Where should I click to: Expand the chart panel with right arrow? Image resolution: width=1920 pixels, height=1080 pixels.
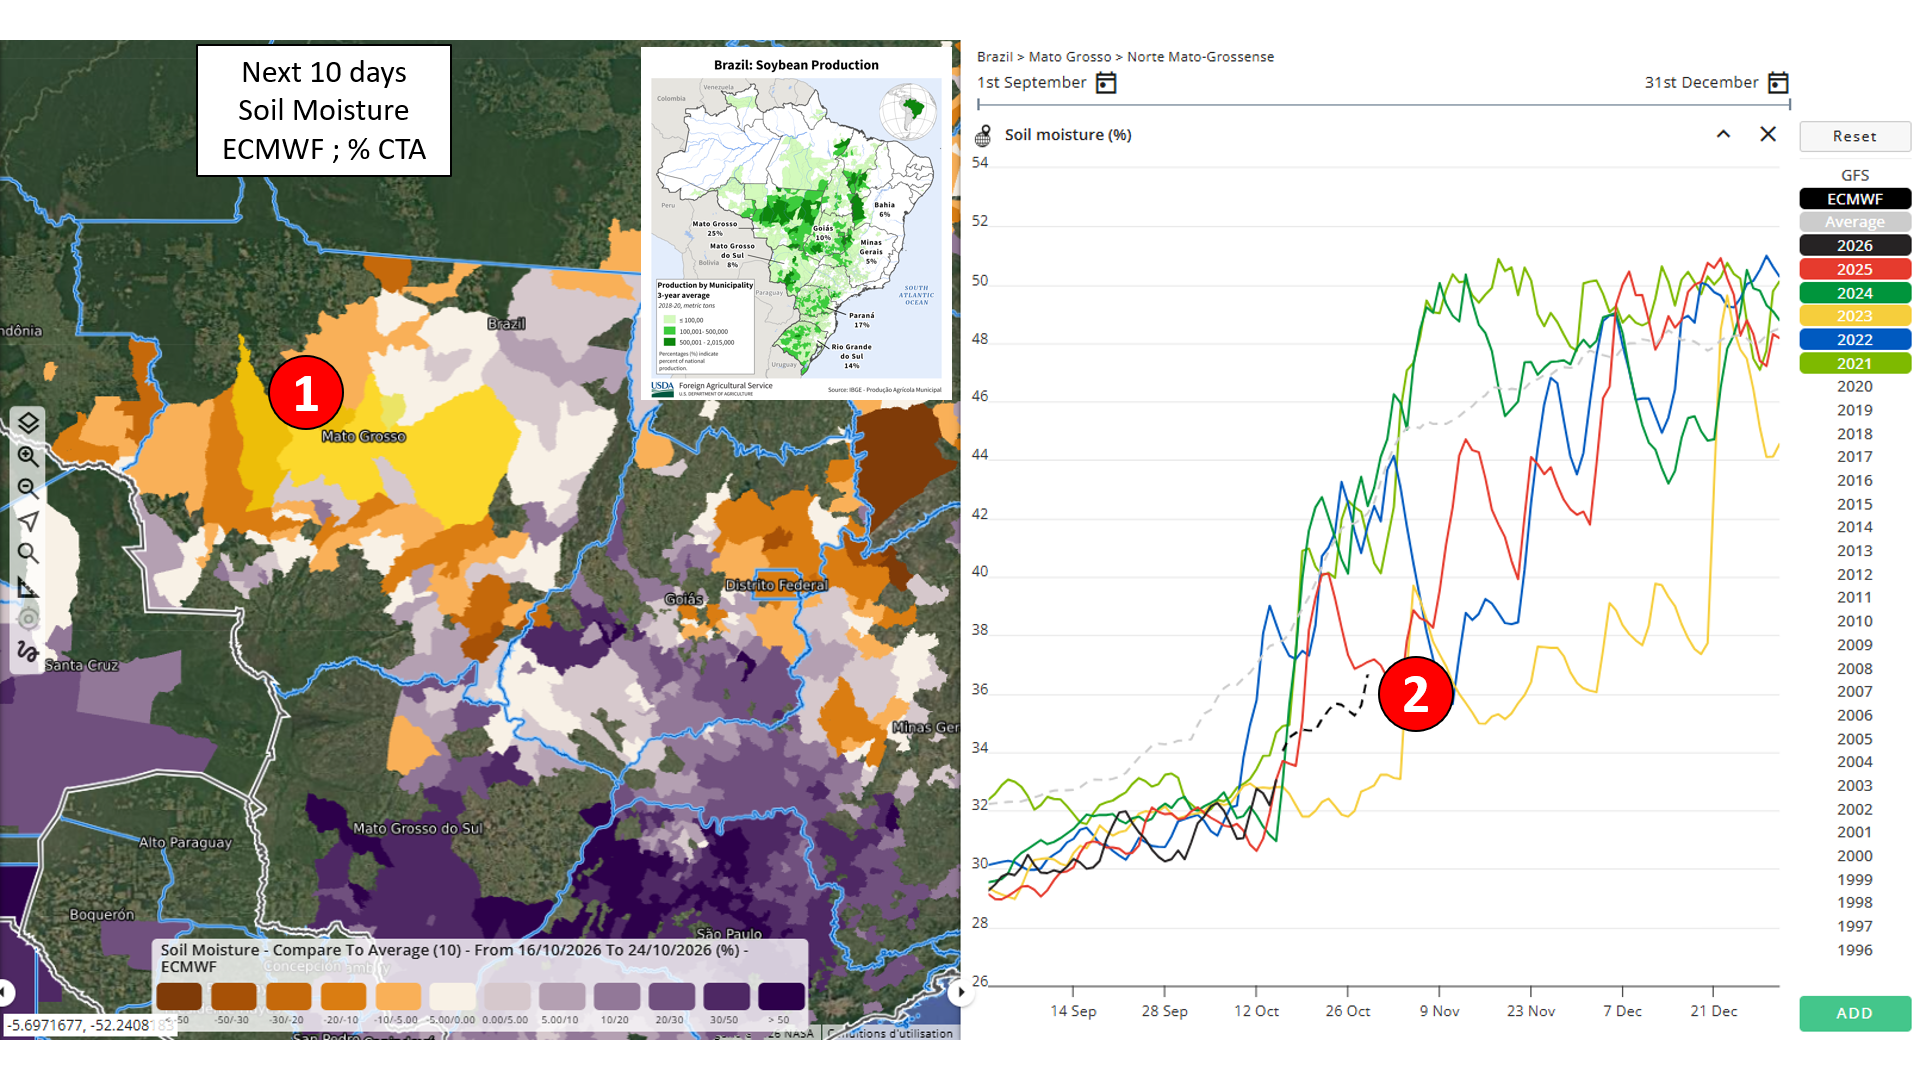tap(960, 992)
